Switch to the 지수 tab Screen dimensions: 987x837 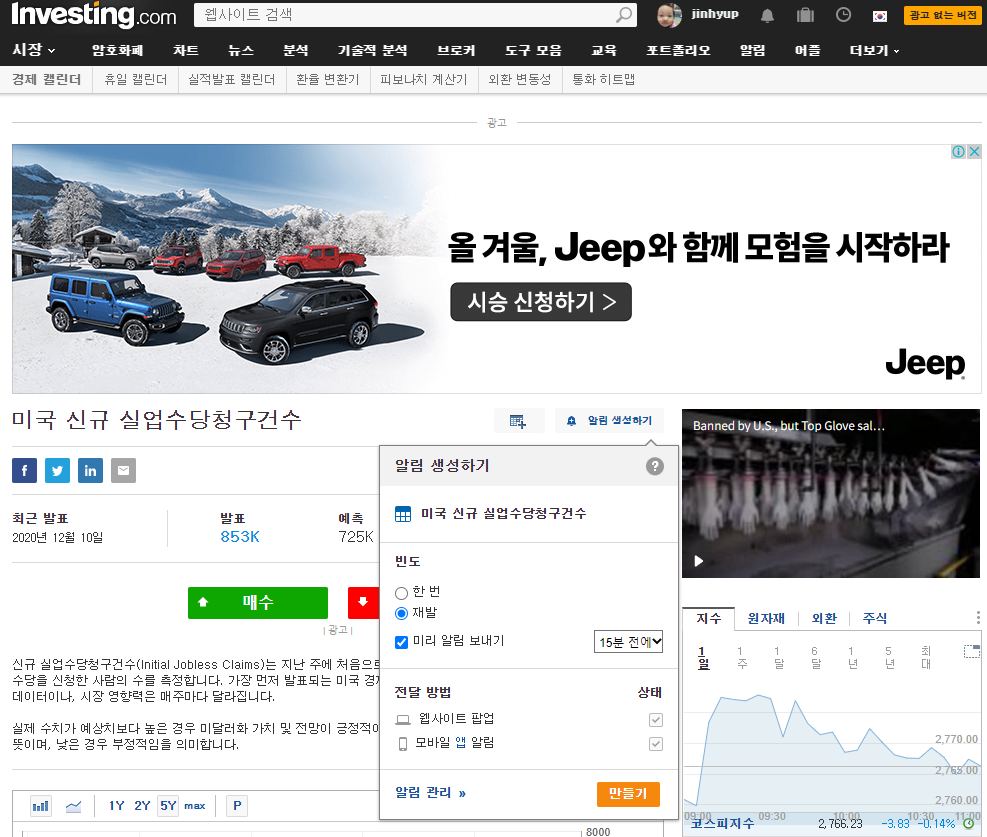point(709,619)
